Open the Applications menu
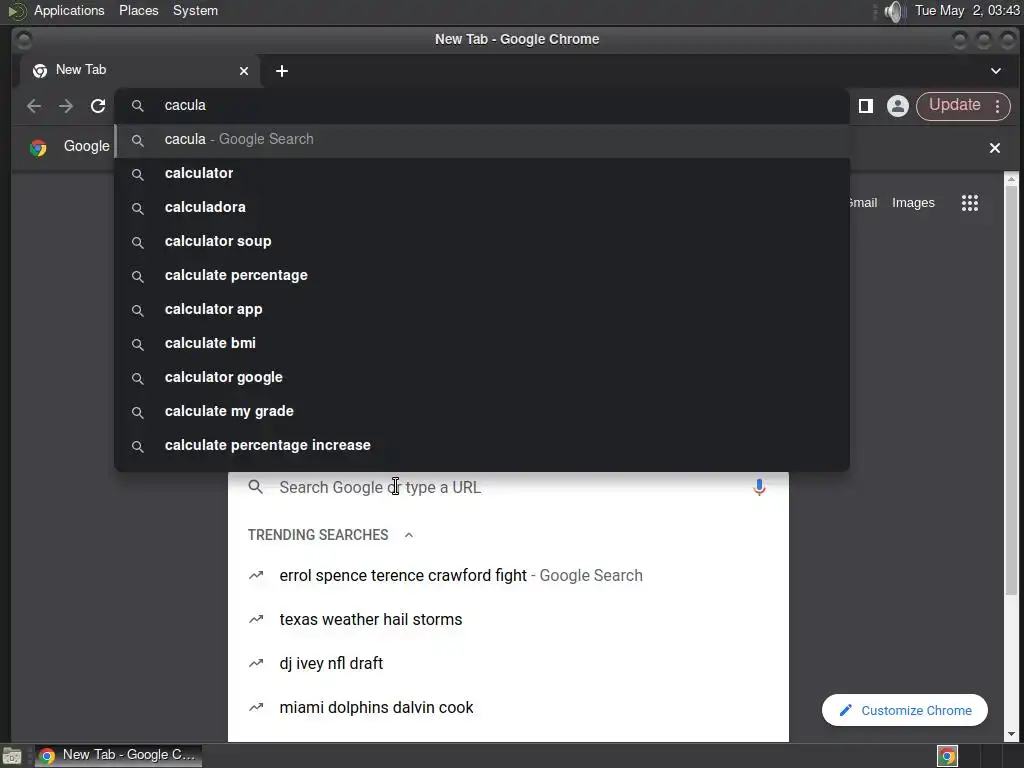Screen dimensions: 1024x768 click(69, 10)
